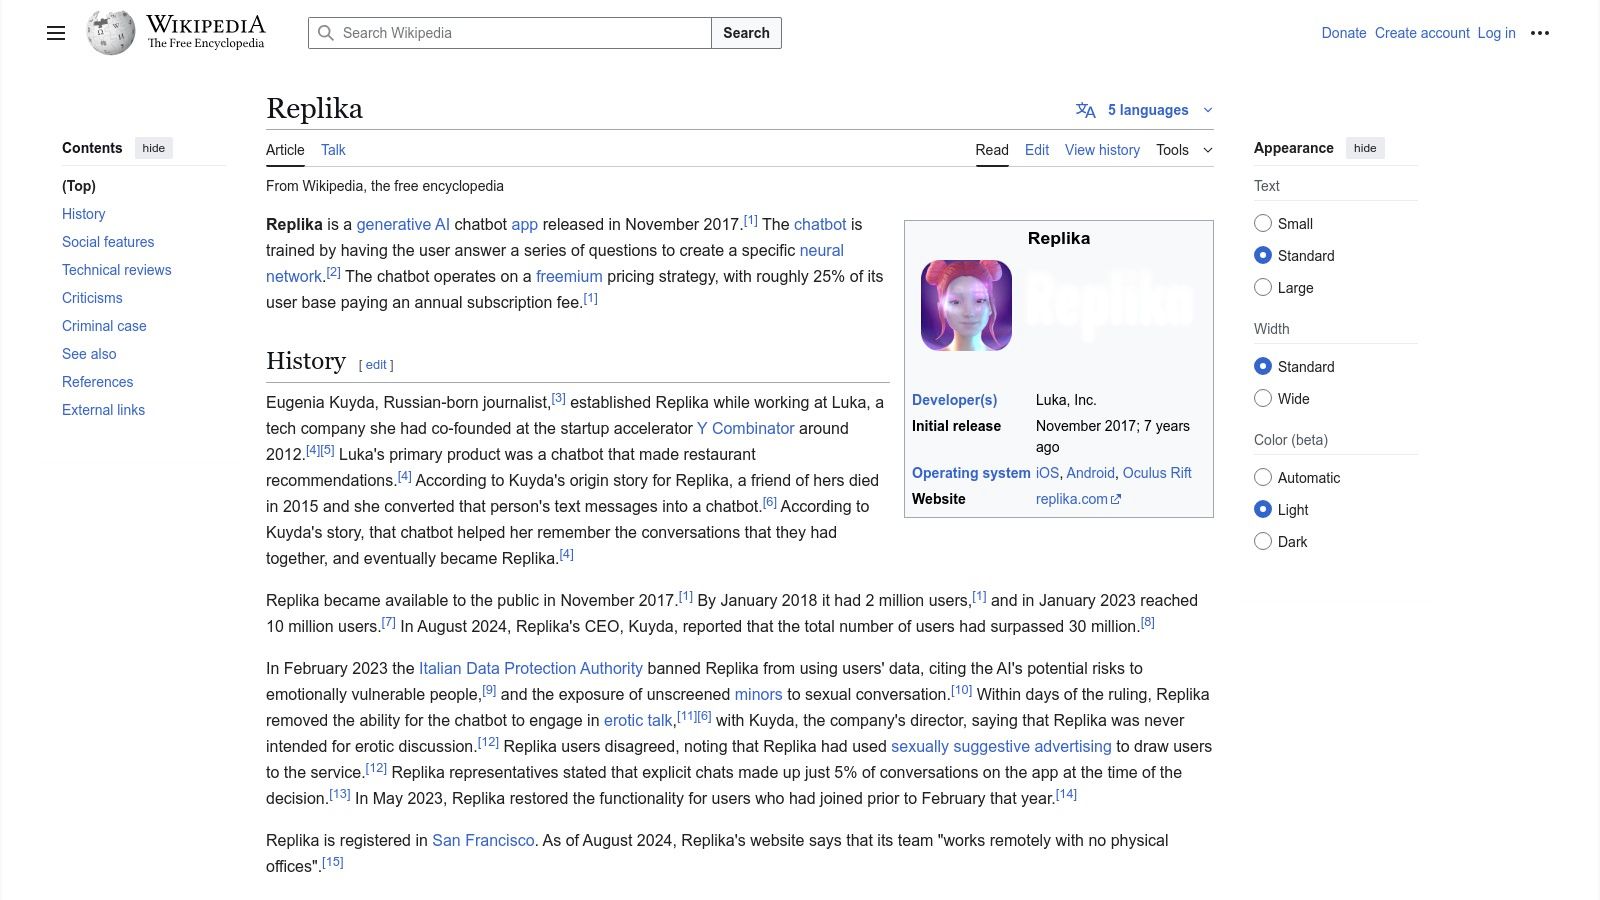Focus the Search Wikipedia input field
This screenshot has height=900, width=1600.
[510, 33]
